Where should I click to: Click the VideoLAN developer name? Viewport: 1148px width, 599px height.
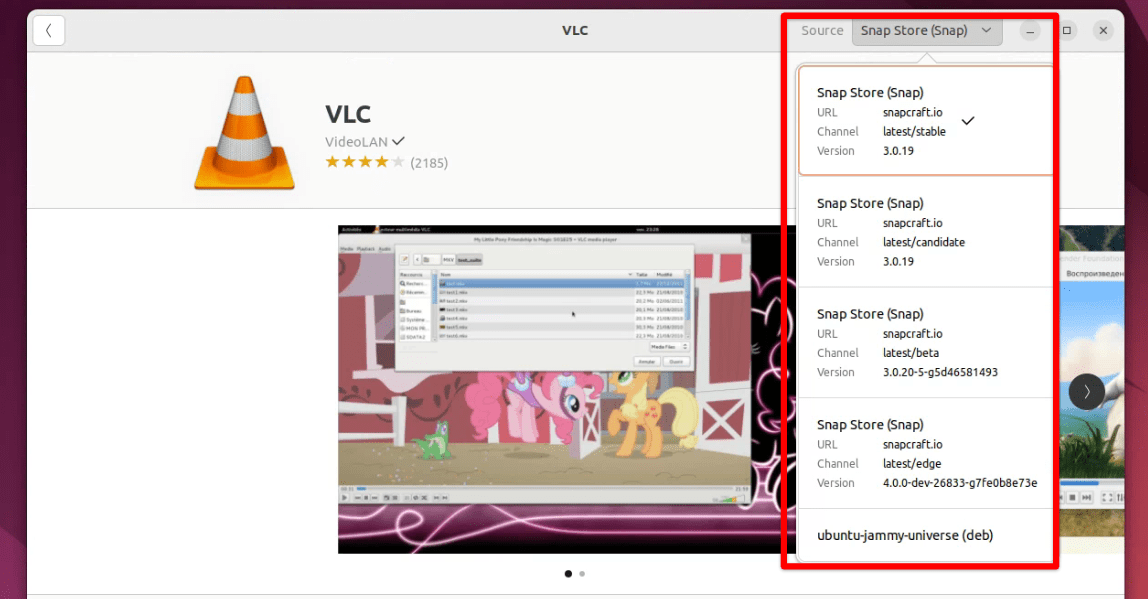(x=357, y=142)
